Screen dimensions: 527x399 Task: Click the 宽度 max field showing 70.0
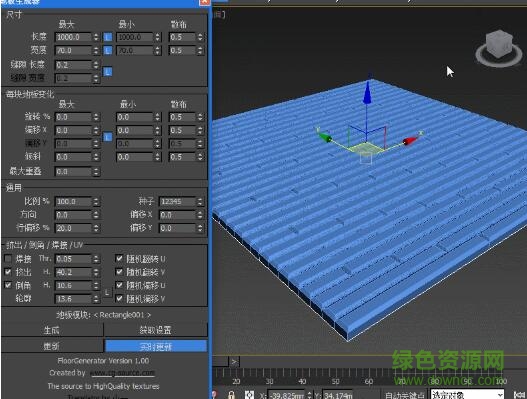pyautogui.click(x=73, y=50)
